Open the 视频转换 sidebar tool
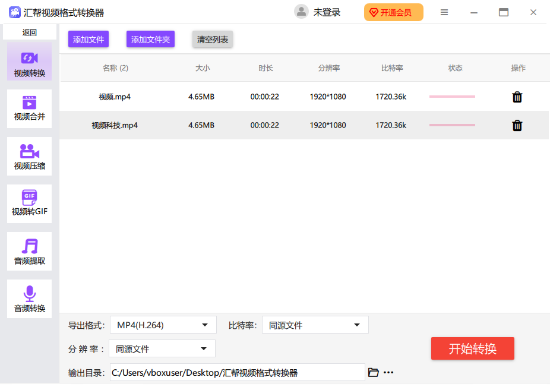The width and height of the screenshot is (550, 385). [x=29, y=62]
